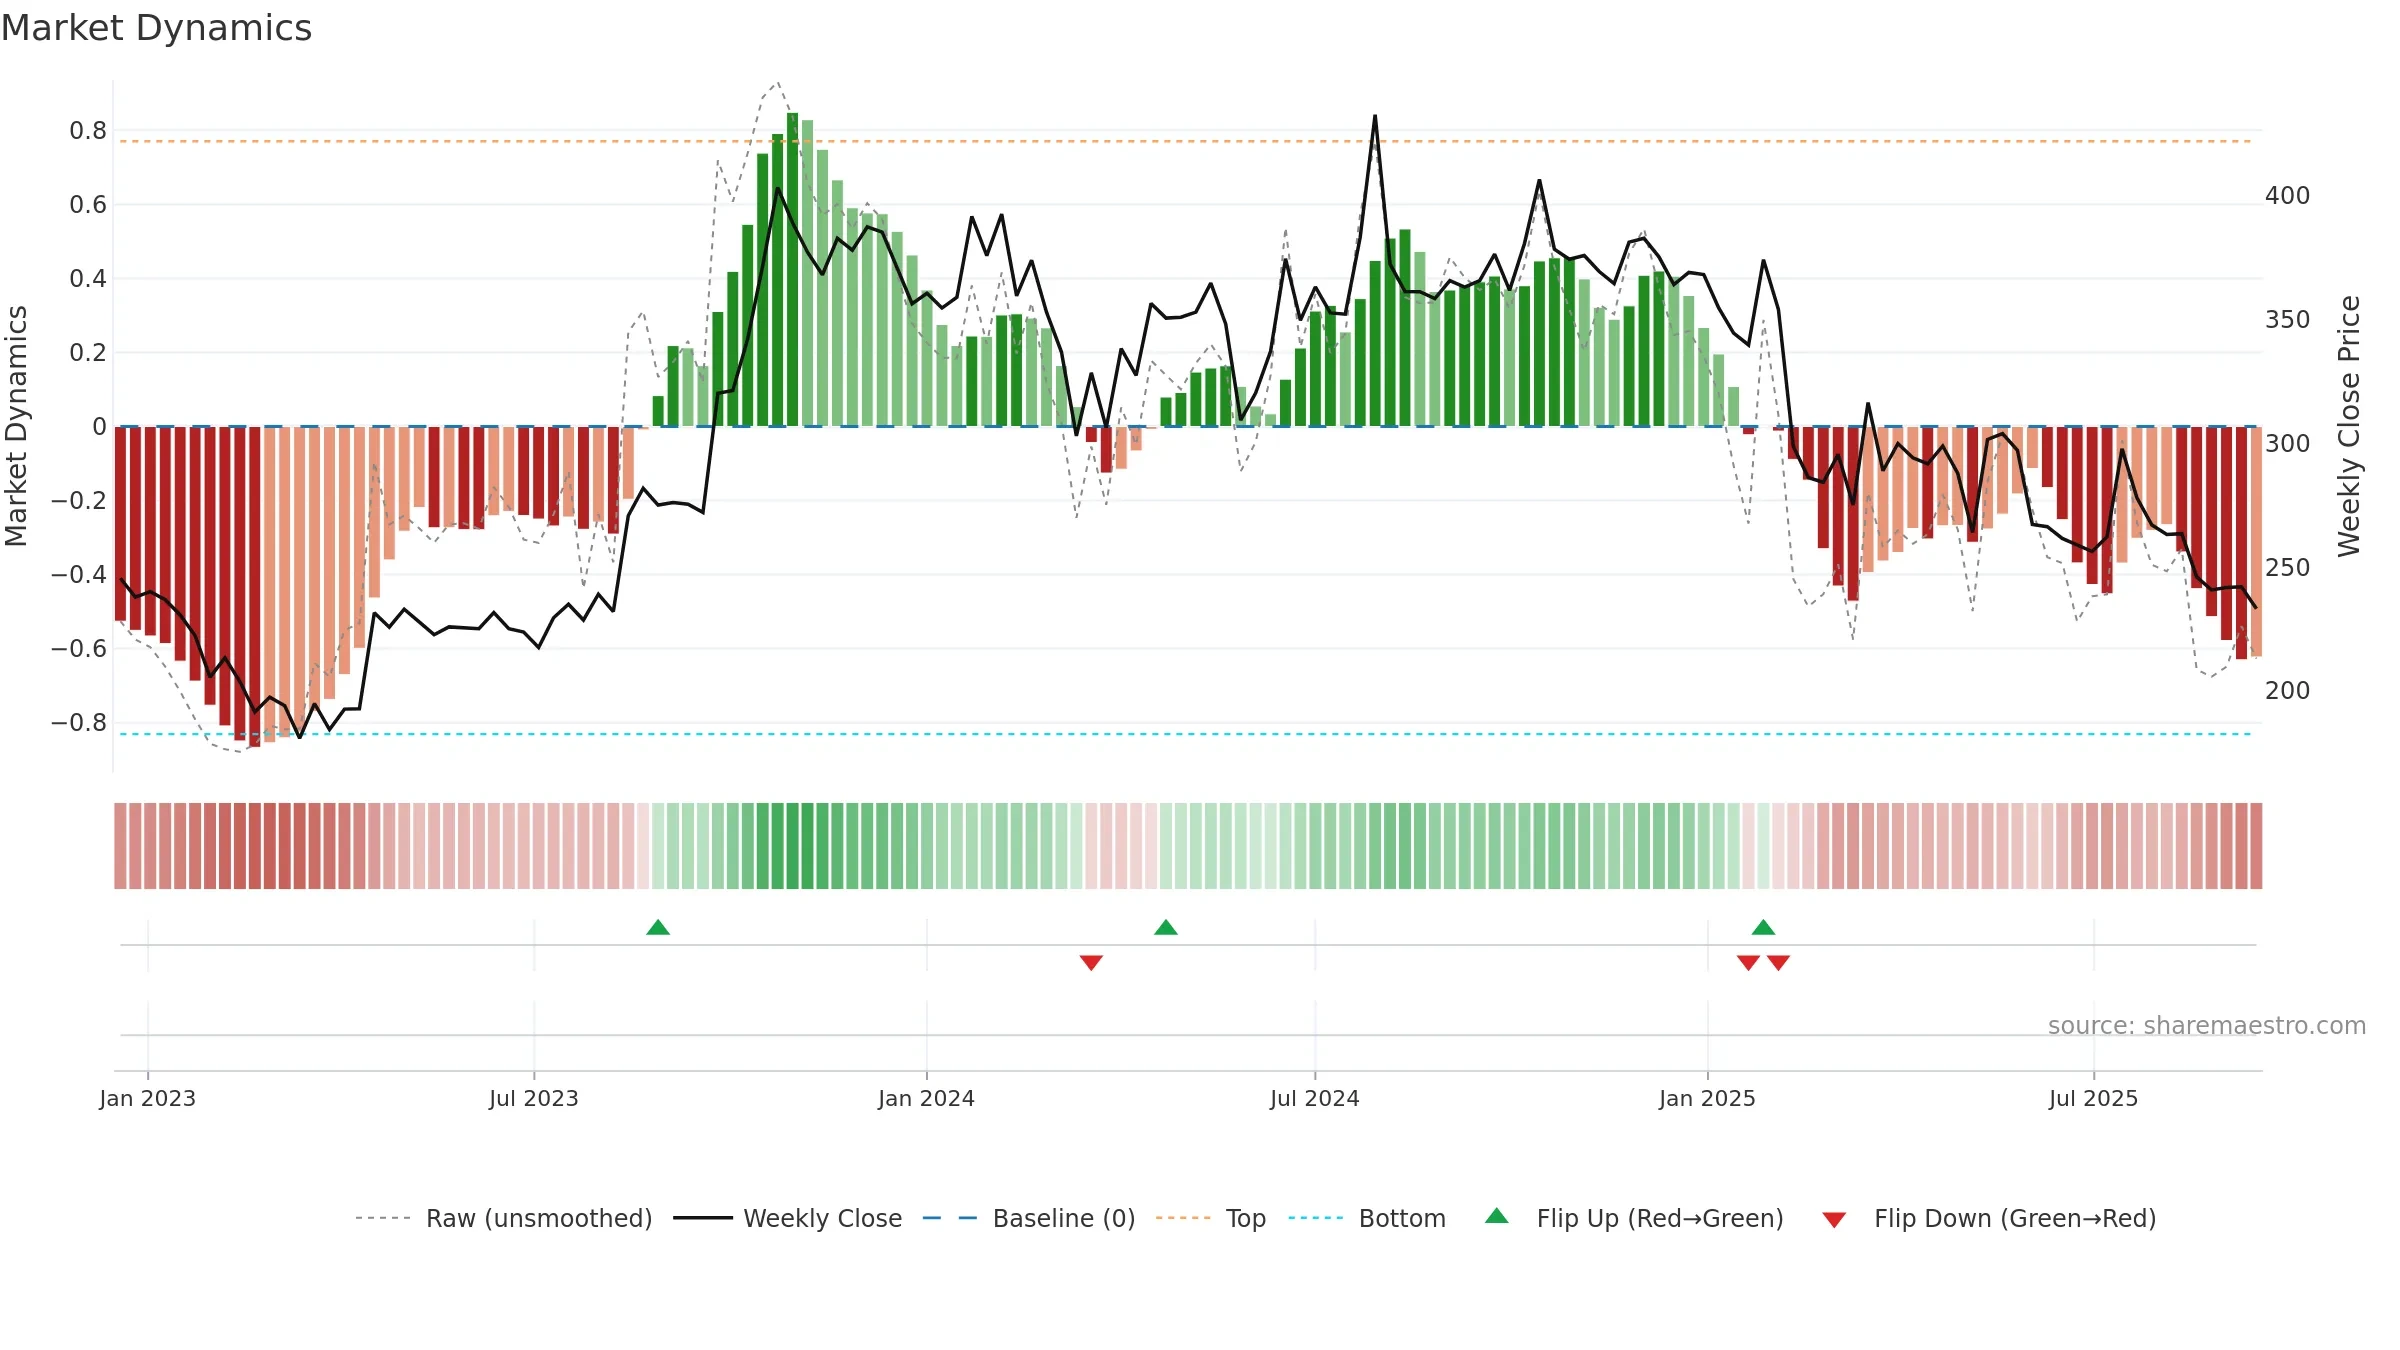The height and width of the screenshot is (1350, 2400).
Task: Click the orange dashed Top threshold line
Action: tap(1186, 141)
